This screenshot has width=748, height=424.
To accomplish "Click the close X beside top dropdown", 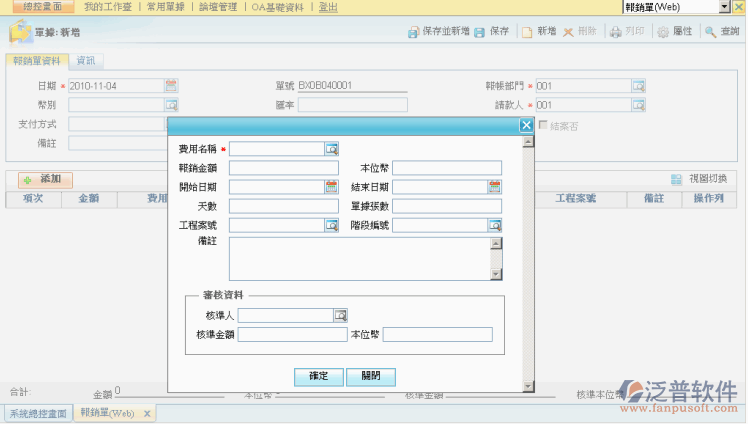I will pyautogui.click(x=738, y=7).
